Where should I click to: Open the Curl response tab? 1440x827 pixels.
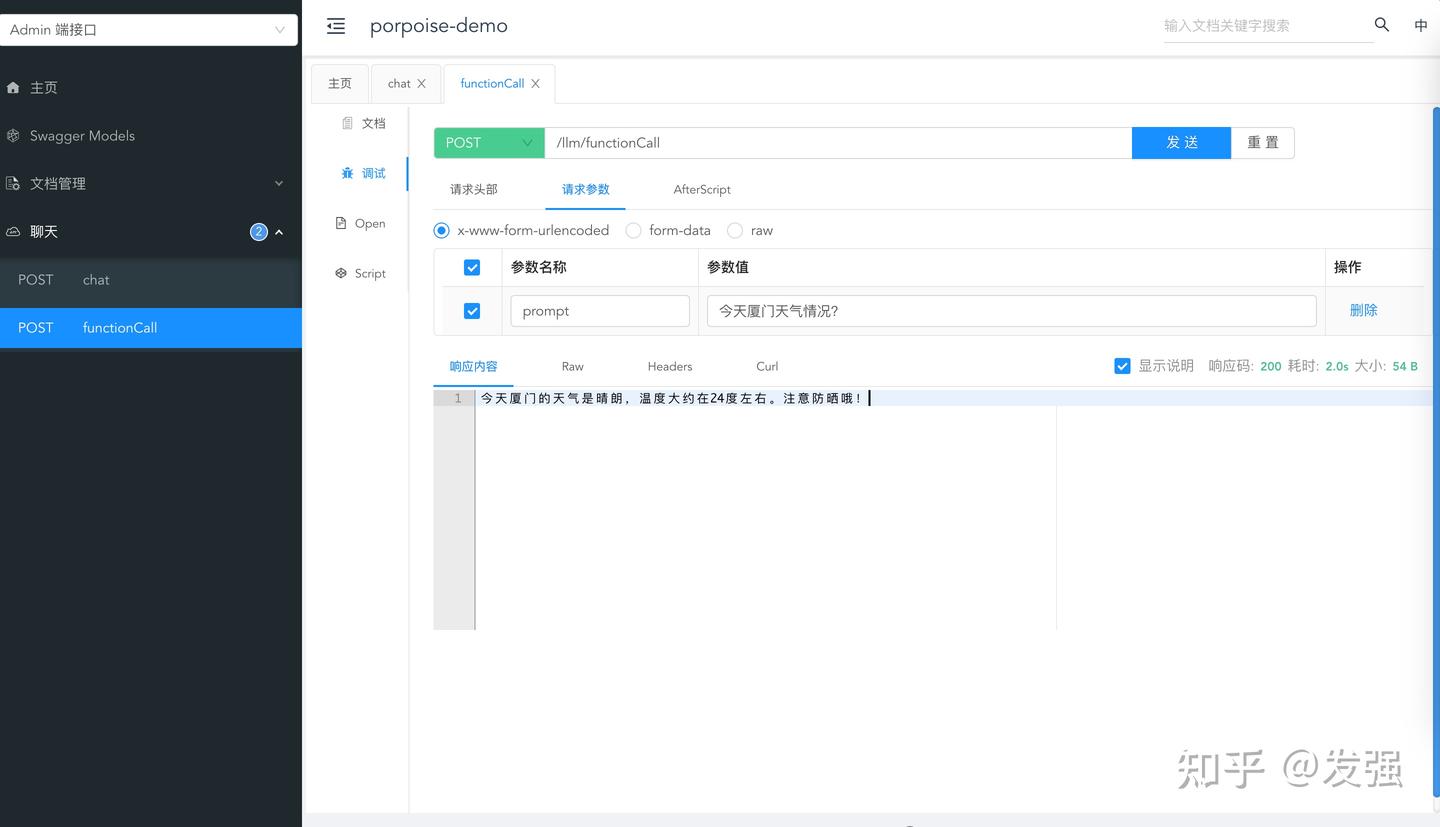tap(767, 366)
